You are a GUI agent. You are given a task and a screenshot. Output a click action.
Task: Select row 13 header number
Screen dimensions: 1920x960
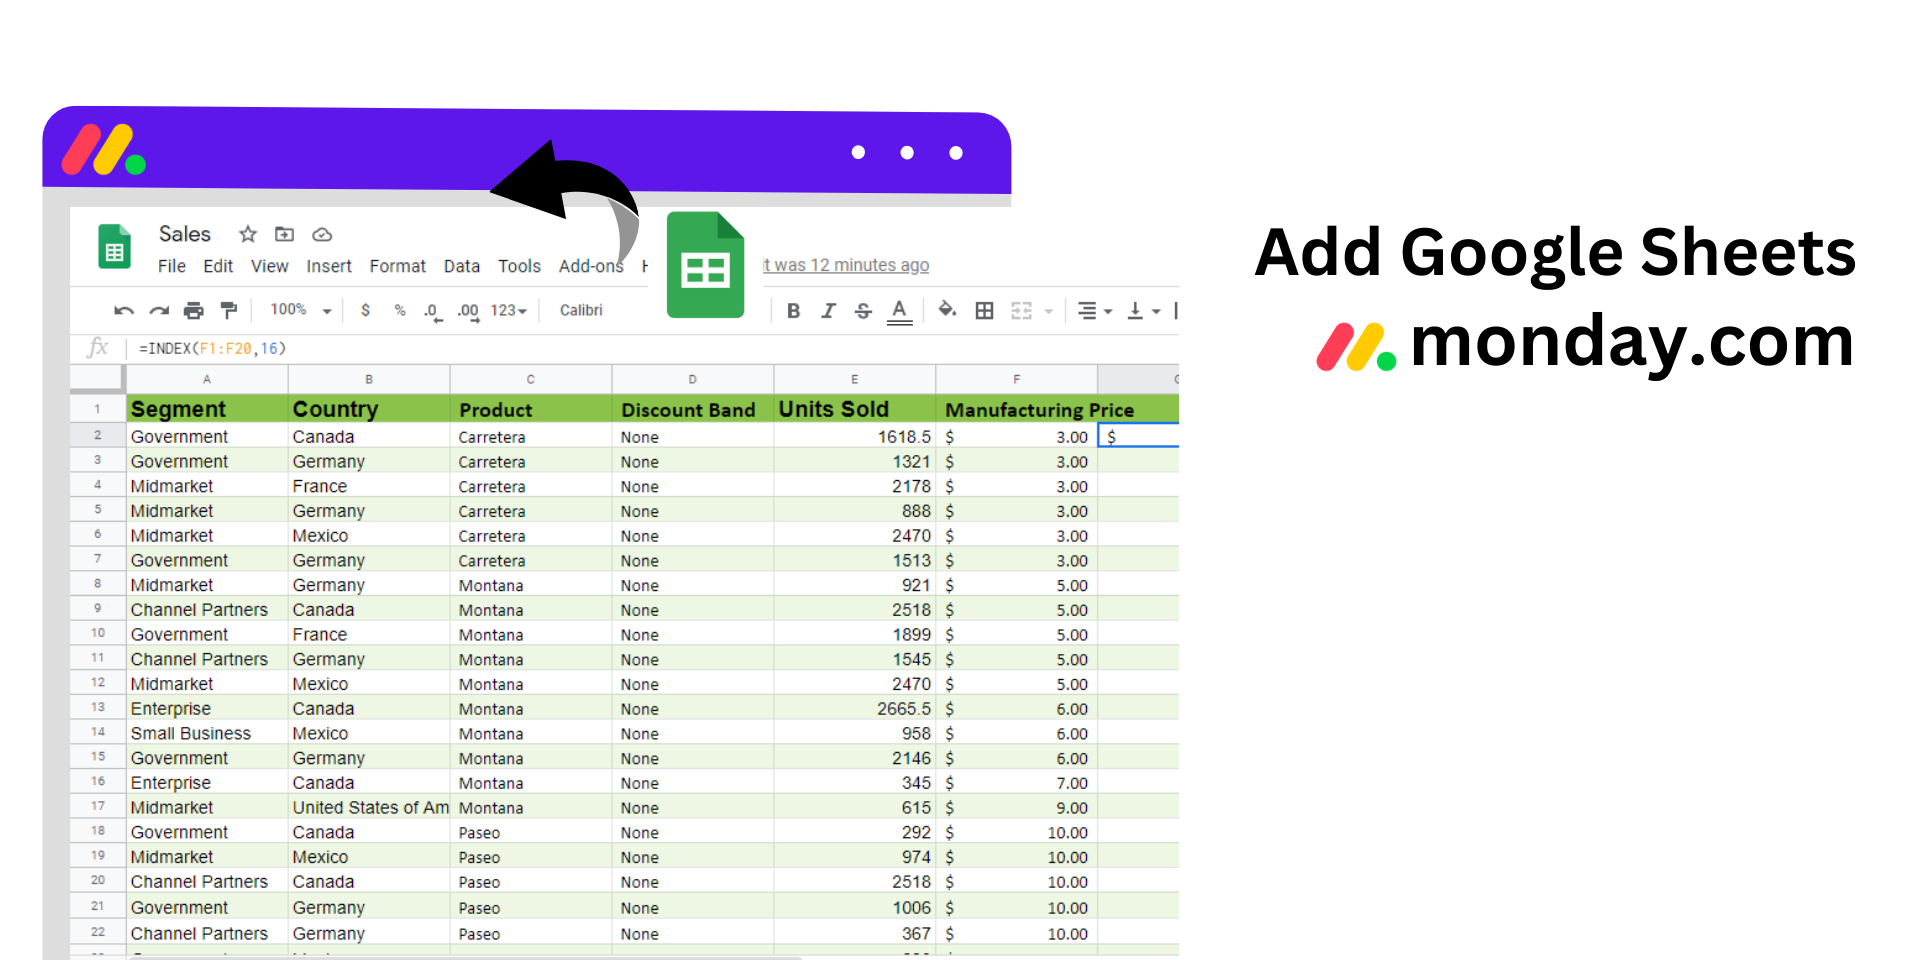tap(98, 708)
